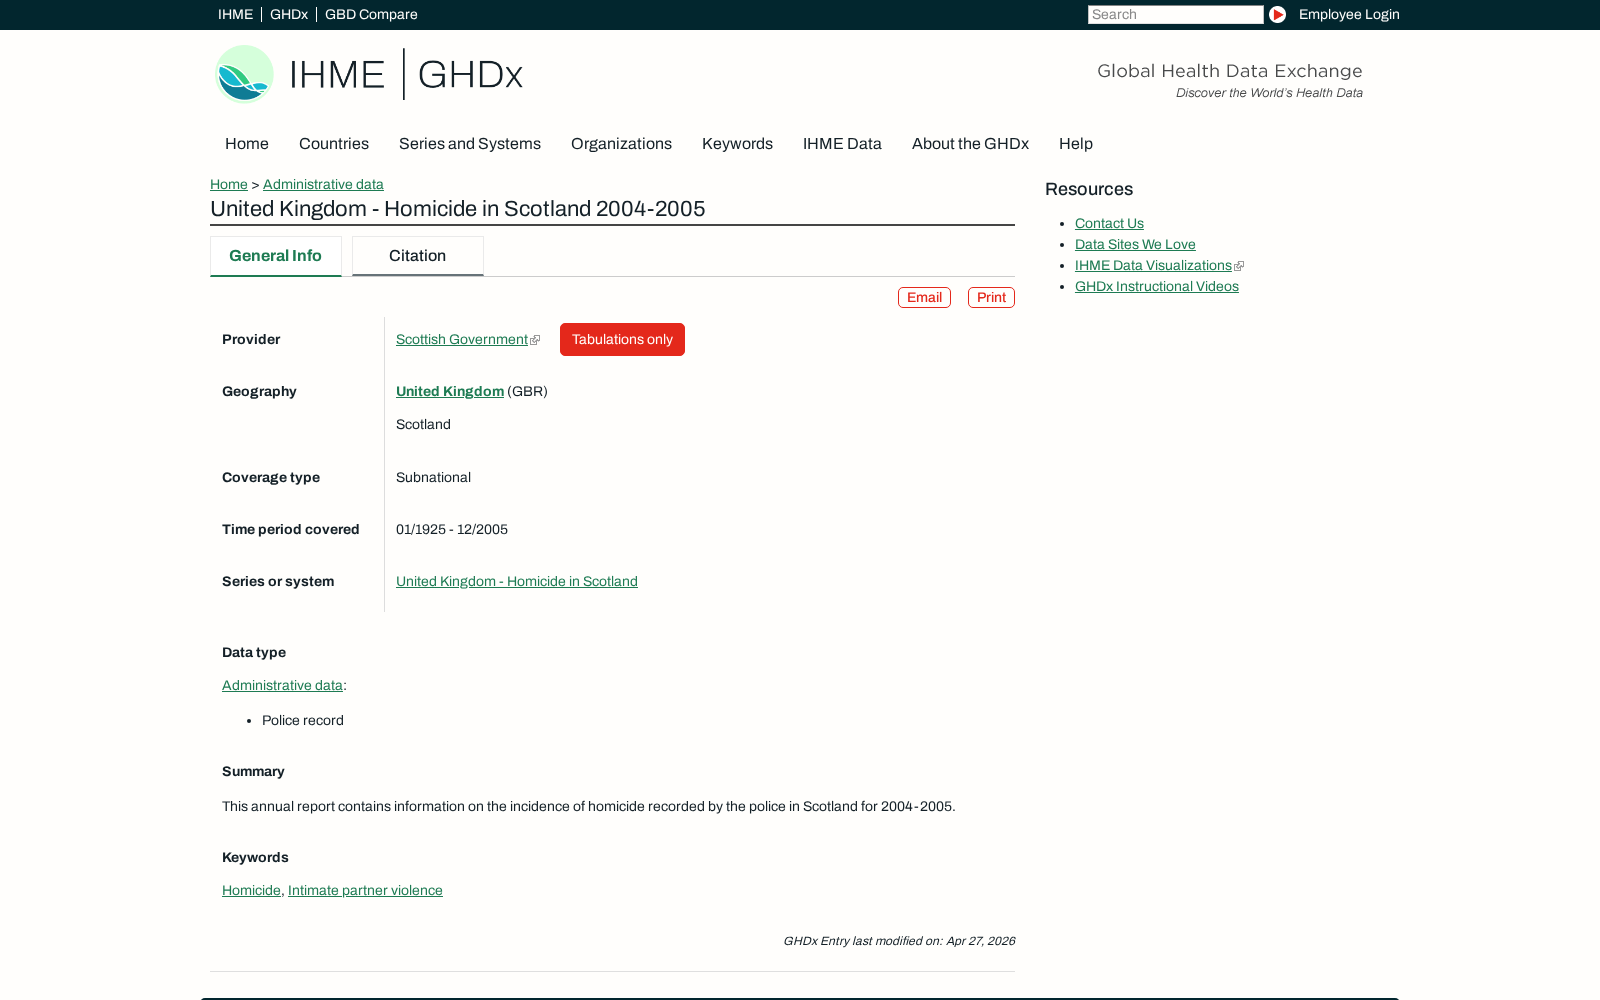The image size is (1600, 1000).
Task: Click the red search submit arrow icon
Action: point(1277,14)
